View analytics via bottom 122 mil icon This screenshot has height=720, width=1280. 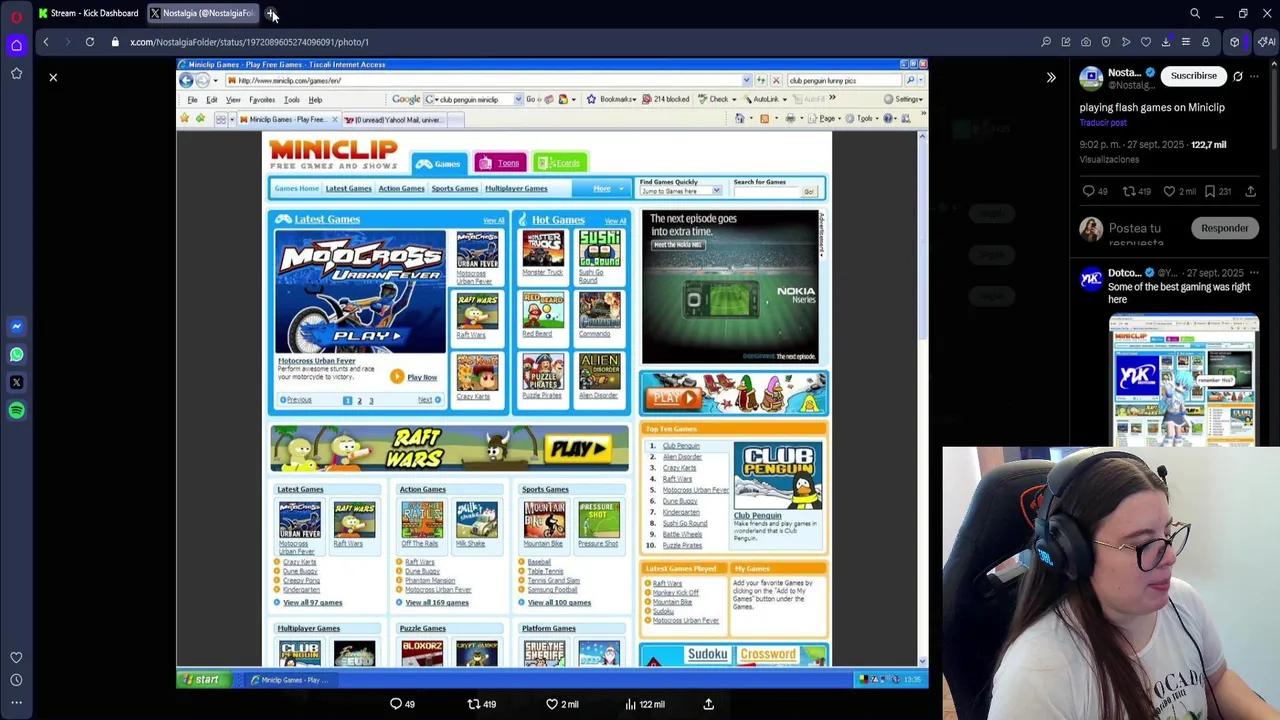pos(645,704)
